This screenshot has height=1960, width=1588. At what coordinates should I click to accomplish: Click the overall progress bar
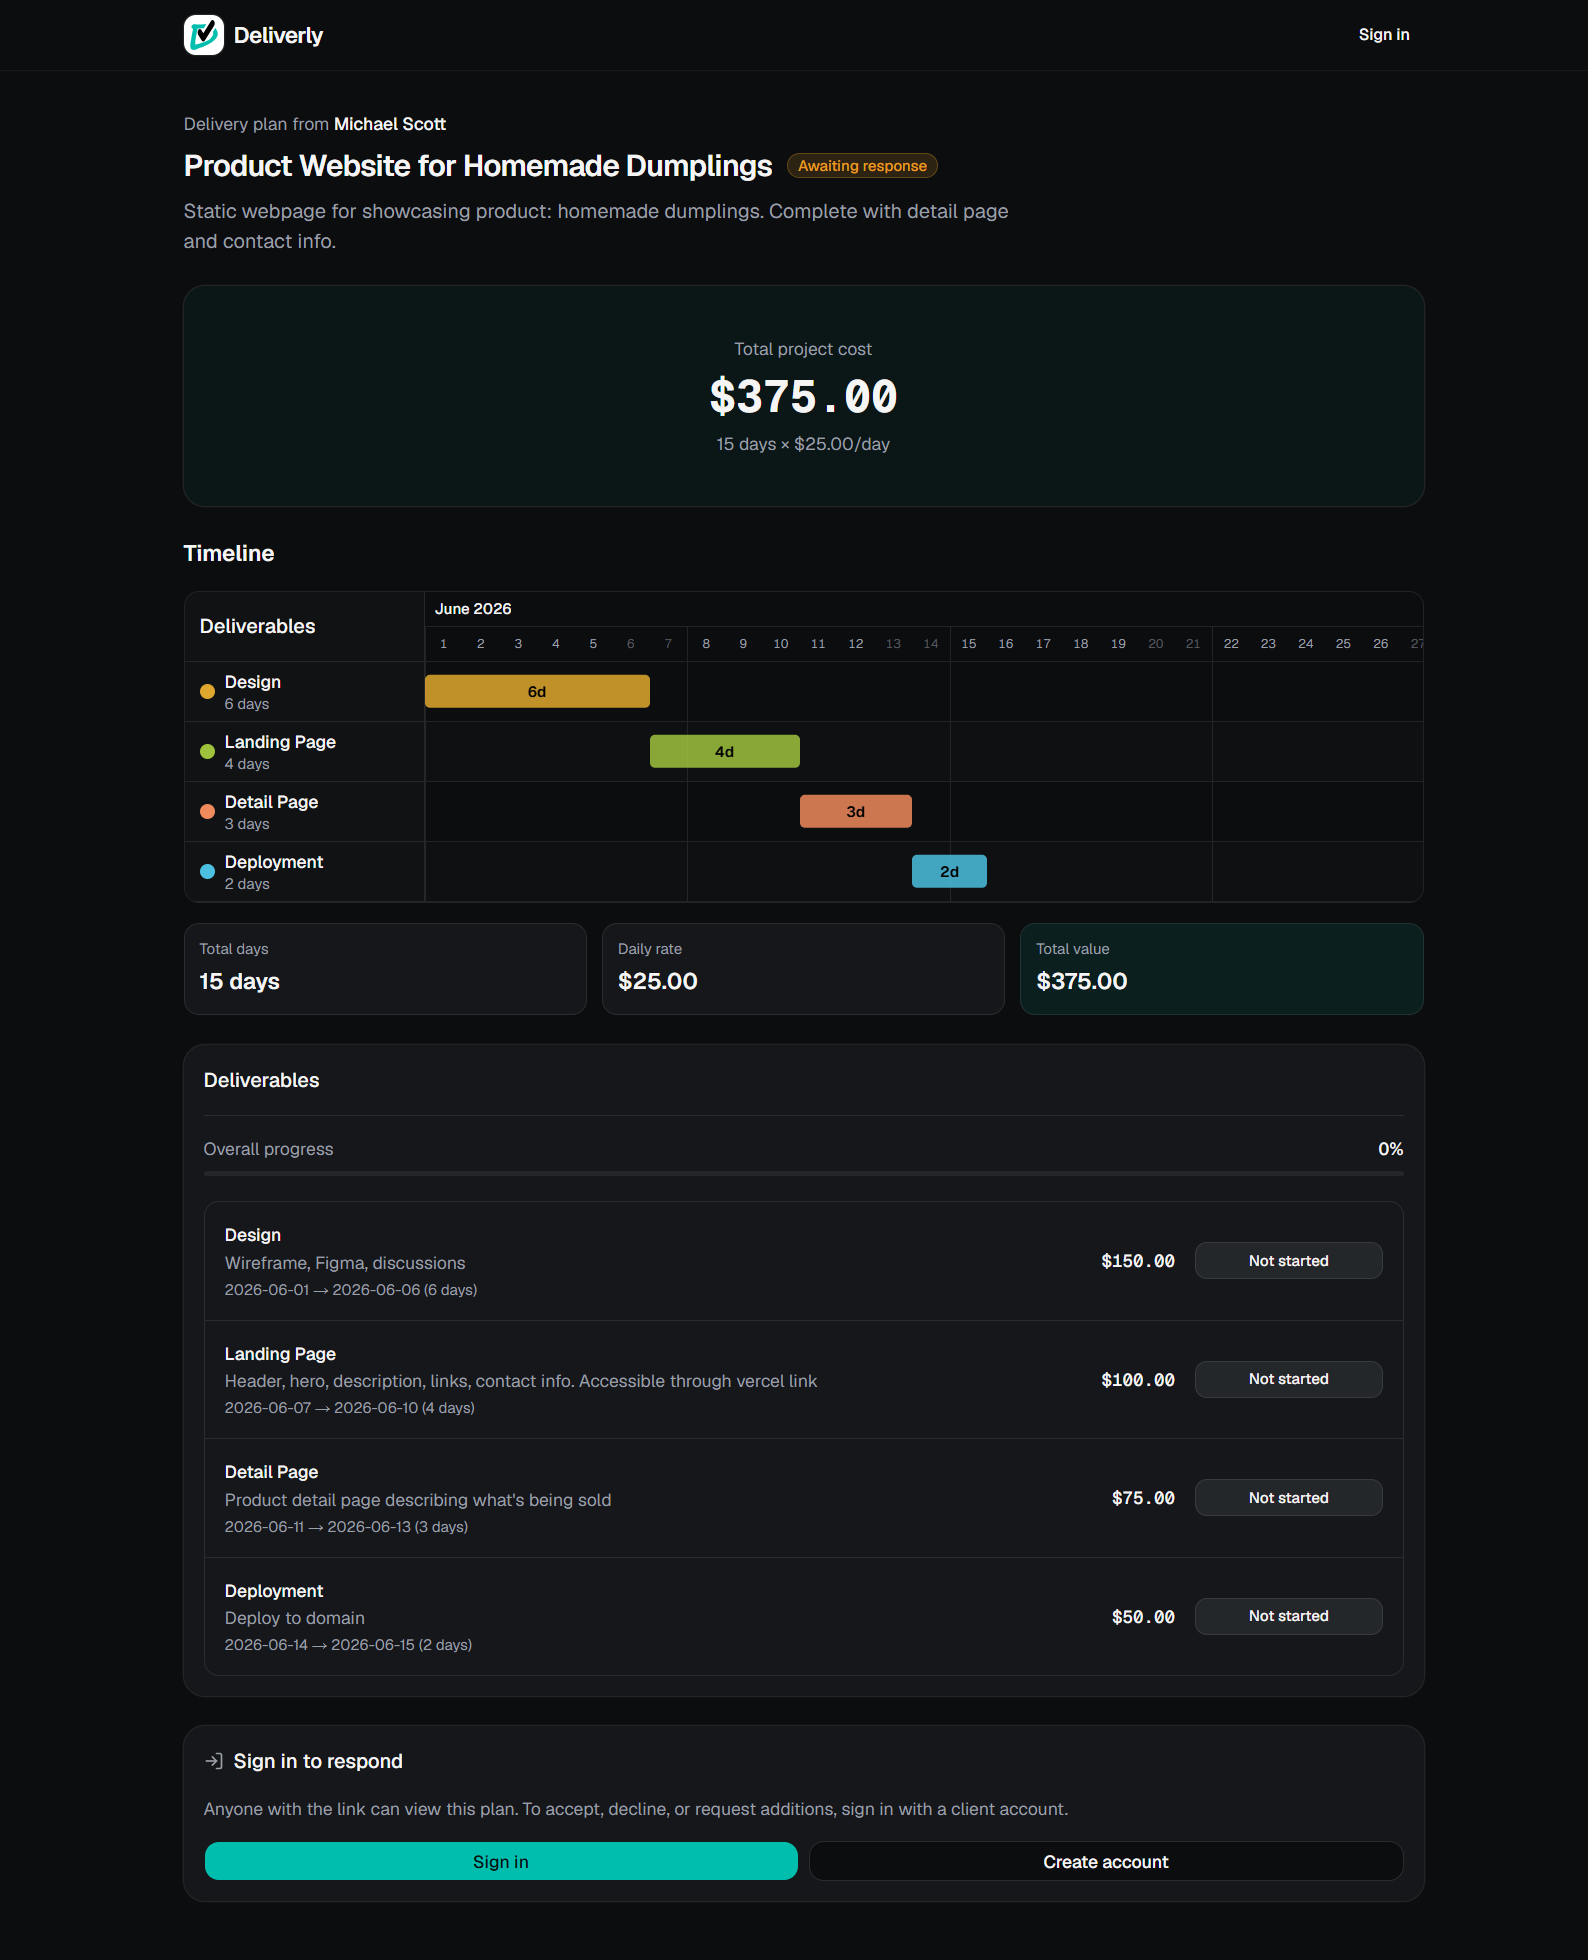804,1174
